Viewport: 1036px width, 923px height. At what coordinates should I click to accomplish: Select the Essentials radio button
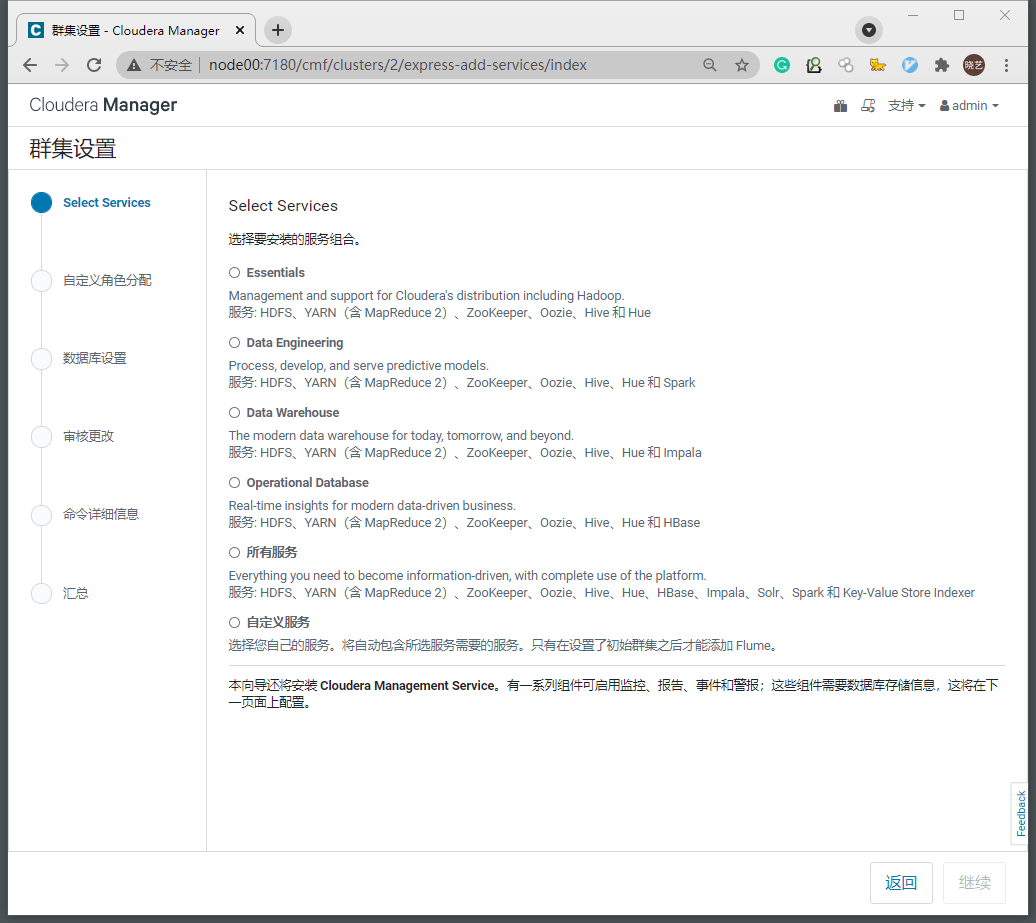pos(235,273)
